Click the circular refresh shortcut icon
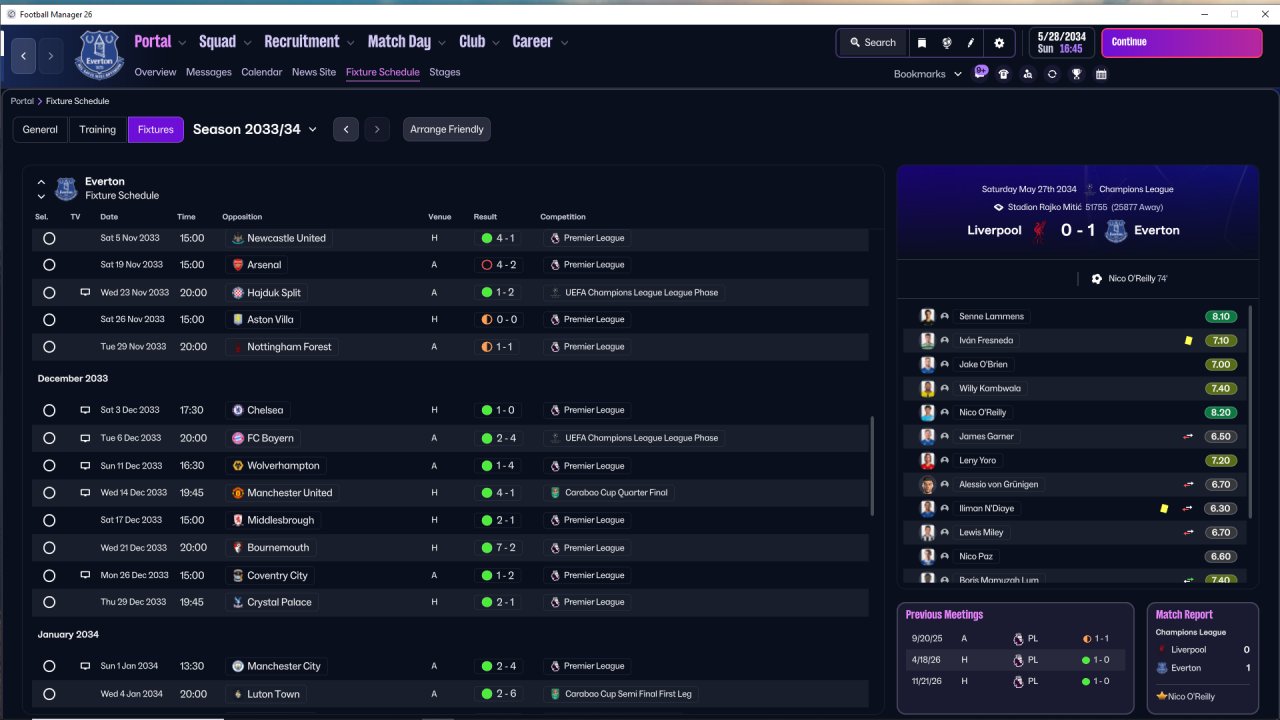Screen dimensions: 1280x720 point(1052,74)
